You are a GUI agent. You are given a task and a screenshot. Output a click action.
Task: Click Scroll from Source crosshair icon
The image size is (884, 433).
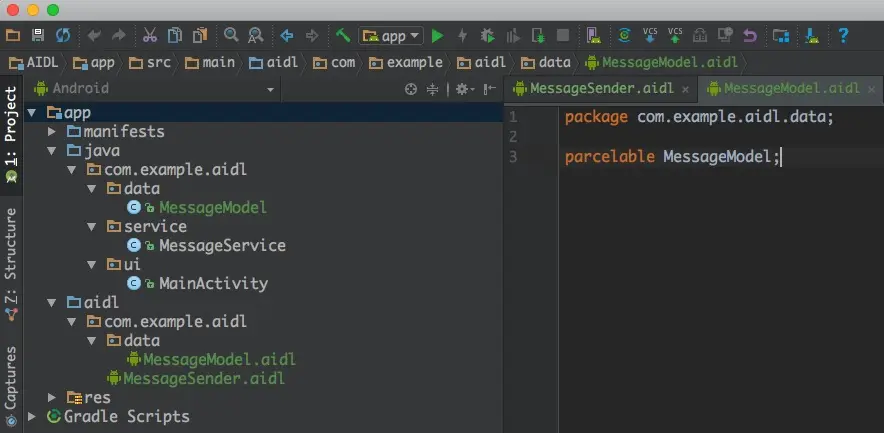pos(411,89)
